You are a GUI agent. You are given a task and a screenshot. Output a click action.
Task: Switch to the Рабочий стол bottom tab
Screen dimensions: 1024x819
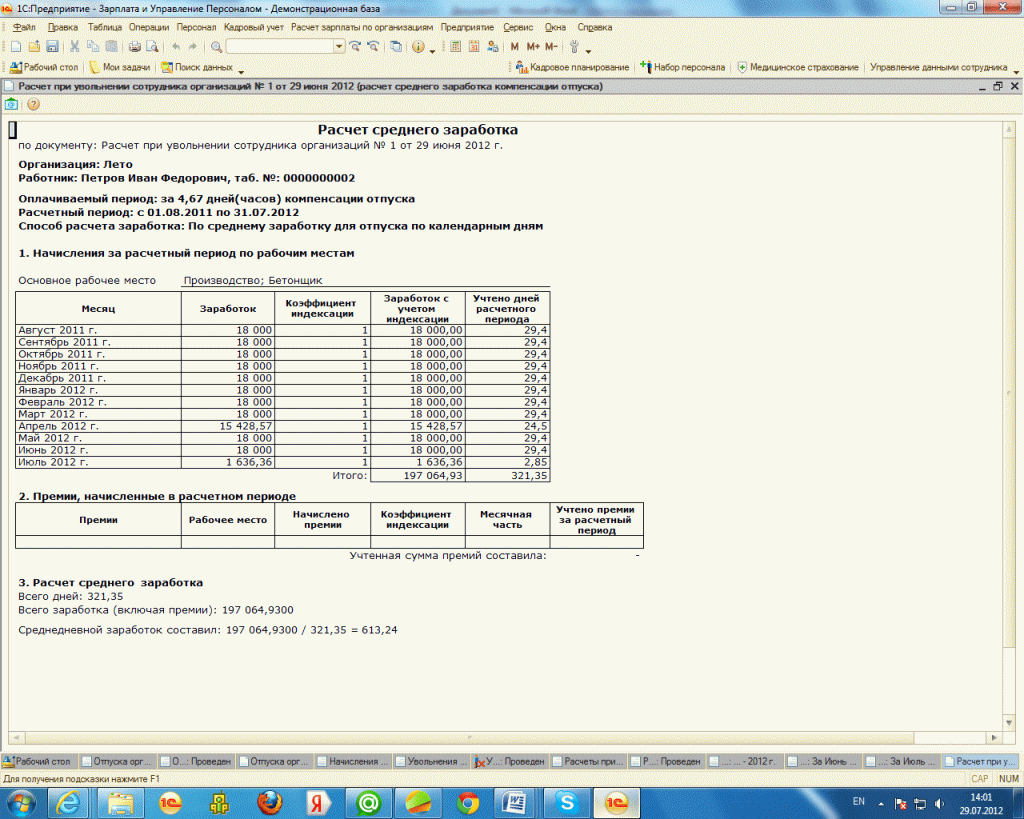38,761
